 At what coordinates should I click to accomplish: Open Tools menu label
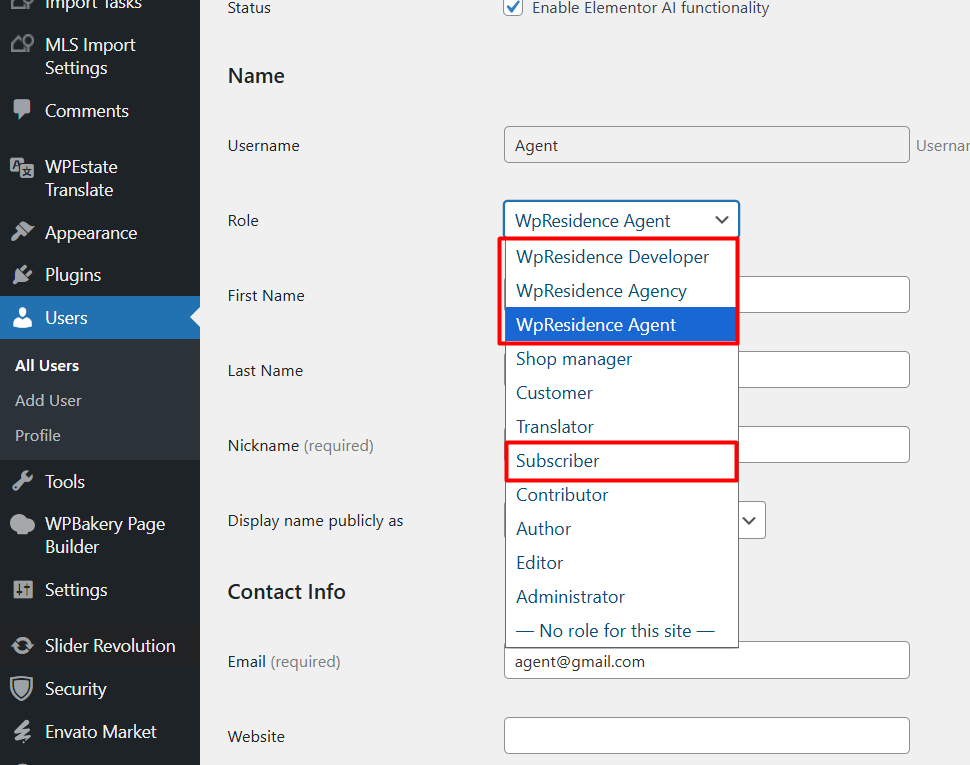(x=65, y=482)
